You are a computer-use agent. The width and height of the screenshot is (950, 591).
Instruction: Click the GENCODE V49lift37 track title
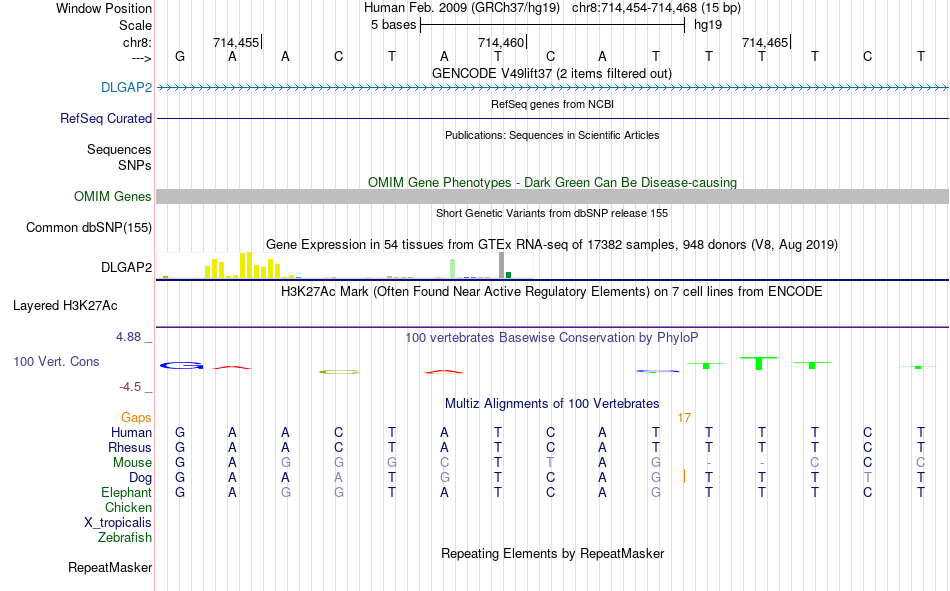(x=552, y=73)
